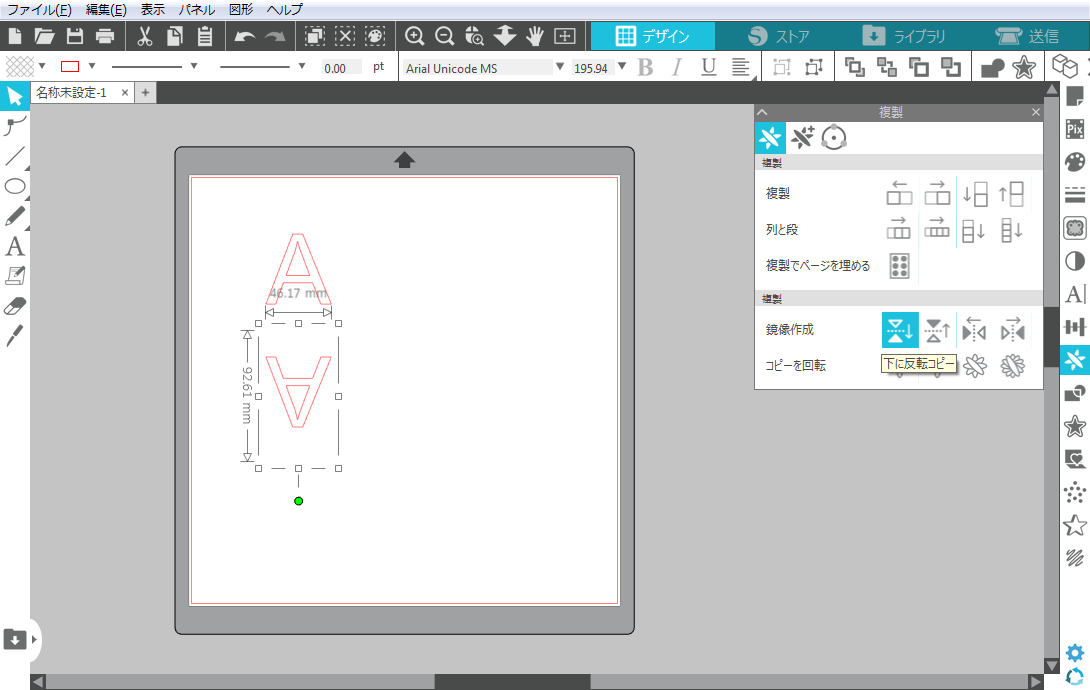Viewport: 1090px width, 690px height.
Task: Expand the font size 195.94 dropdown
Action: (622, 67)
